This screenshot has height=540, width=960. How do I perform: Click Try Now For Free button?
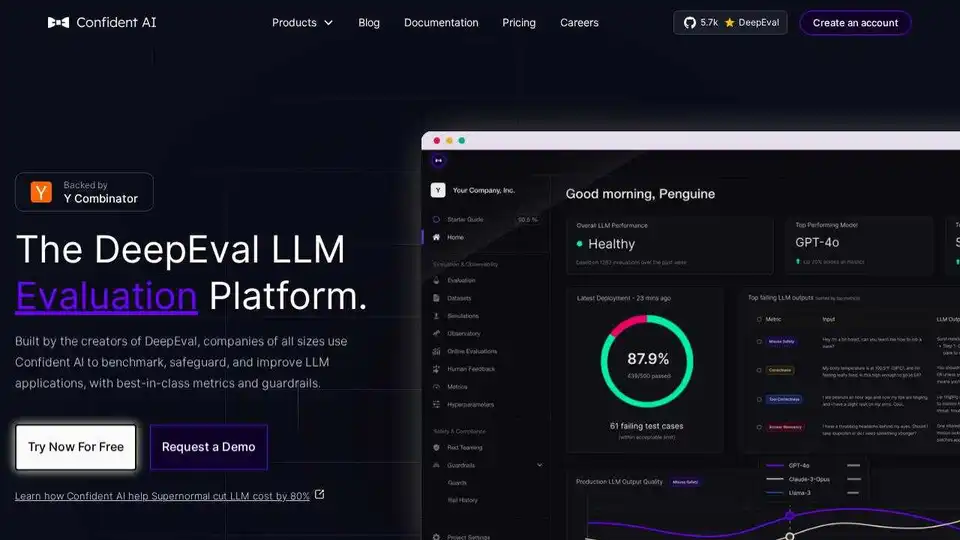(x=76, y=447)
